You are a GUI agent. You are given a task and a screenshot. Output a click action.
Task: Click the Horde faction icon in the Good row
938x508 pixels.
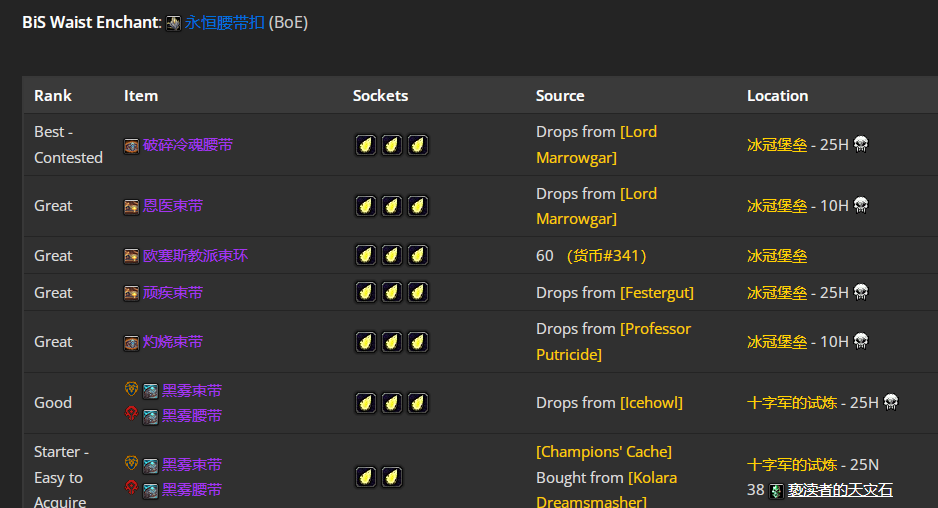pyautogui.click(x=131, y=414)
